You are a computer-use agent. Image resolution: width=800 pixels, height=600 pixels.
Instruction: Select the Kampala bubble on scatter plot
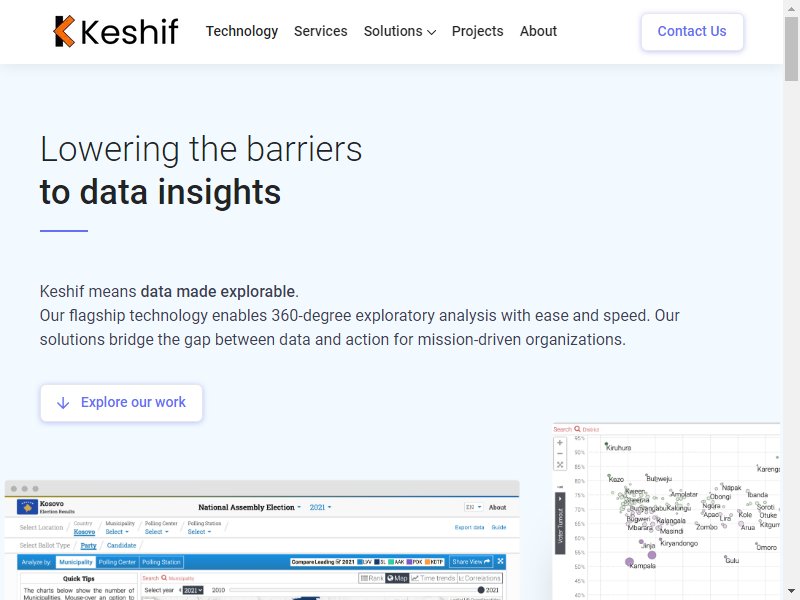pyautogui.click(x=630, y=562)
